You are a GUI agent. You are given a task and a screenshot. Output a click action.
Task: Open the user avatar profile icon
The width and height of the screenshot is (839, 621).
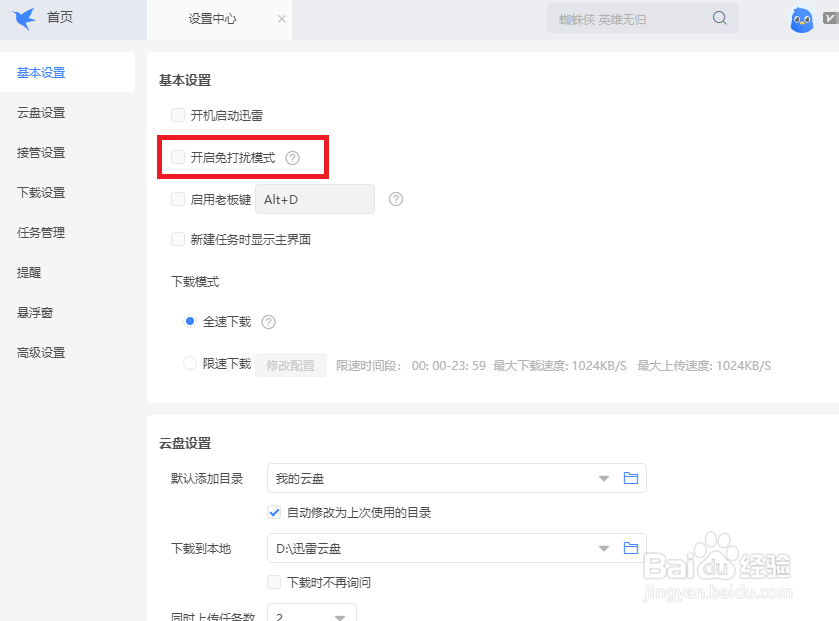(802, 20)
